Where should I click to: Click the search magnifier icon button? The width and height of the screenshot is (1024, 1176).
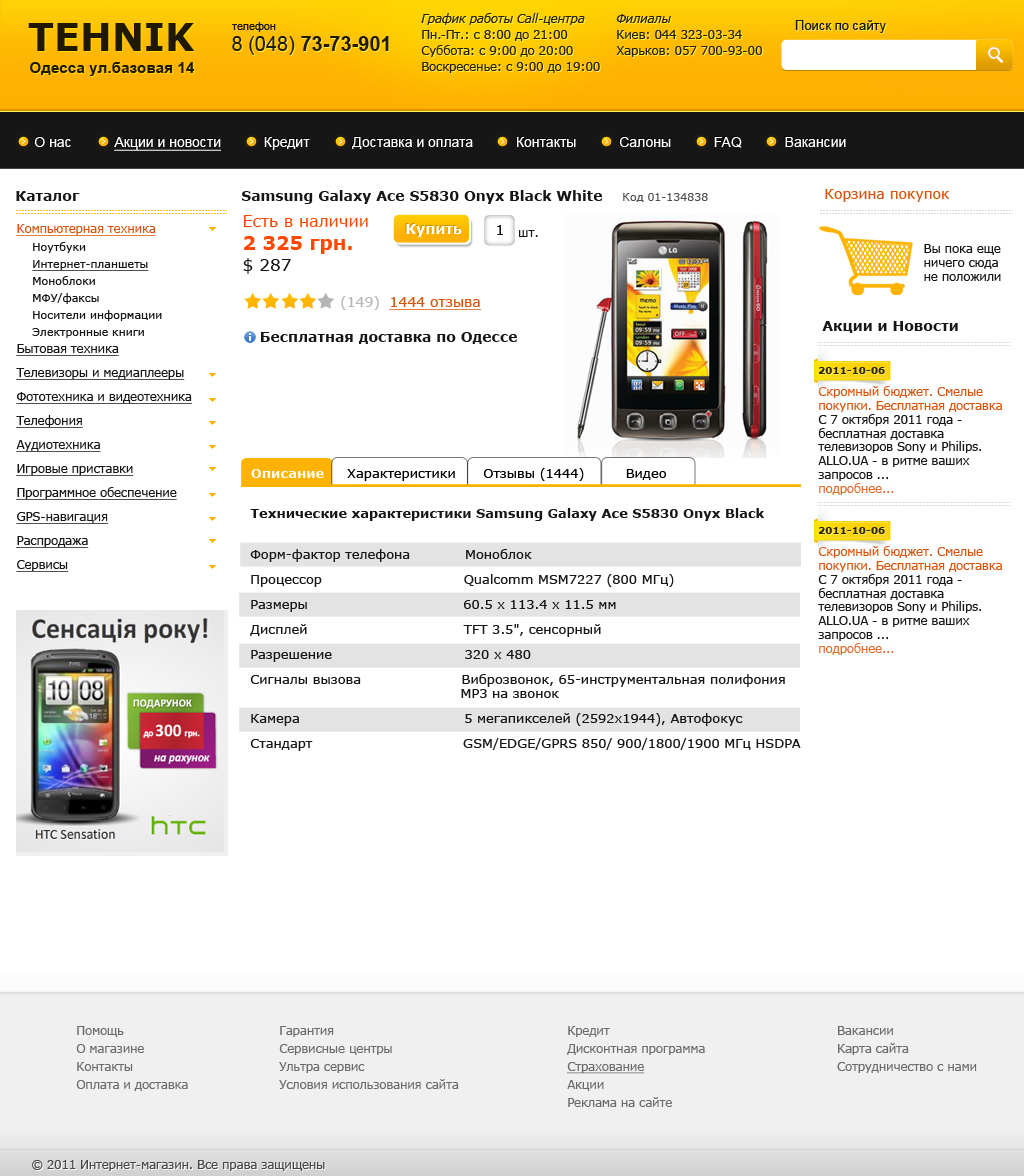(994, 55)
